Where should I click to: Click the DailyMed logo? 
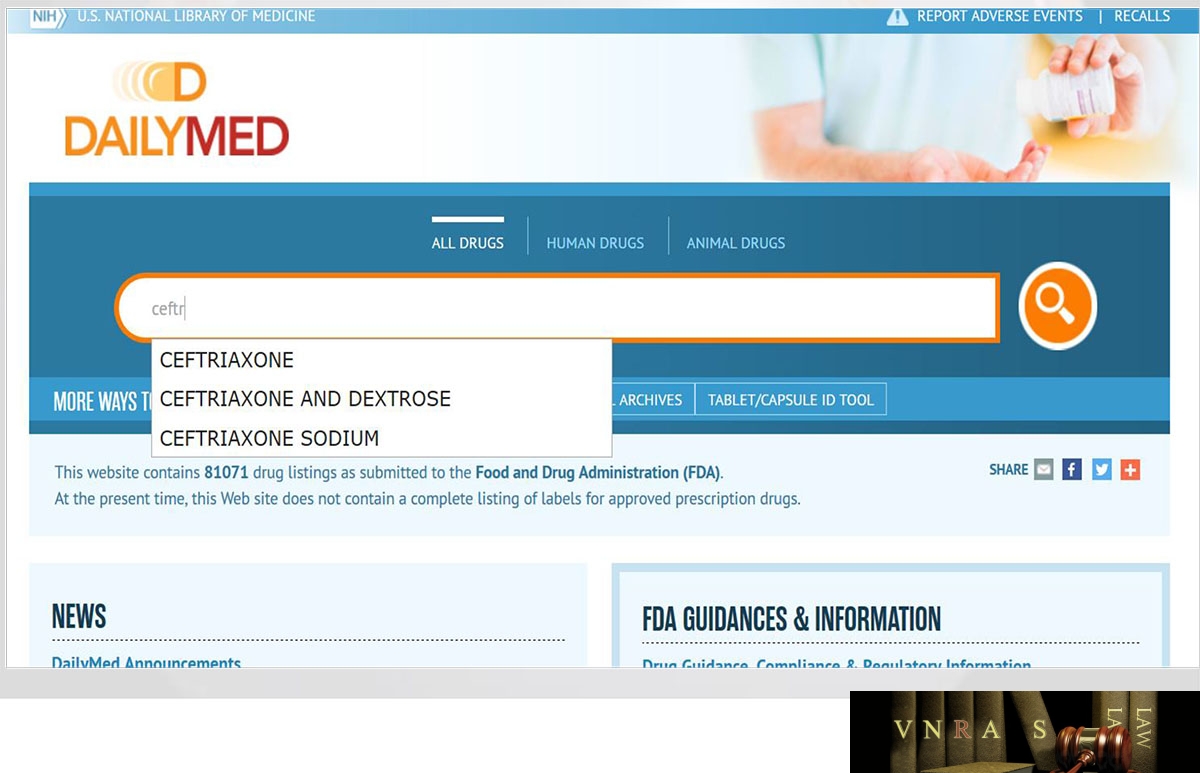click(176, 109)
